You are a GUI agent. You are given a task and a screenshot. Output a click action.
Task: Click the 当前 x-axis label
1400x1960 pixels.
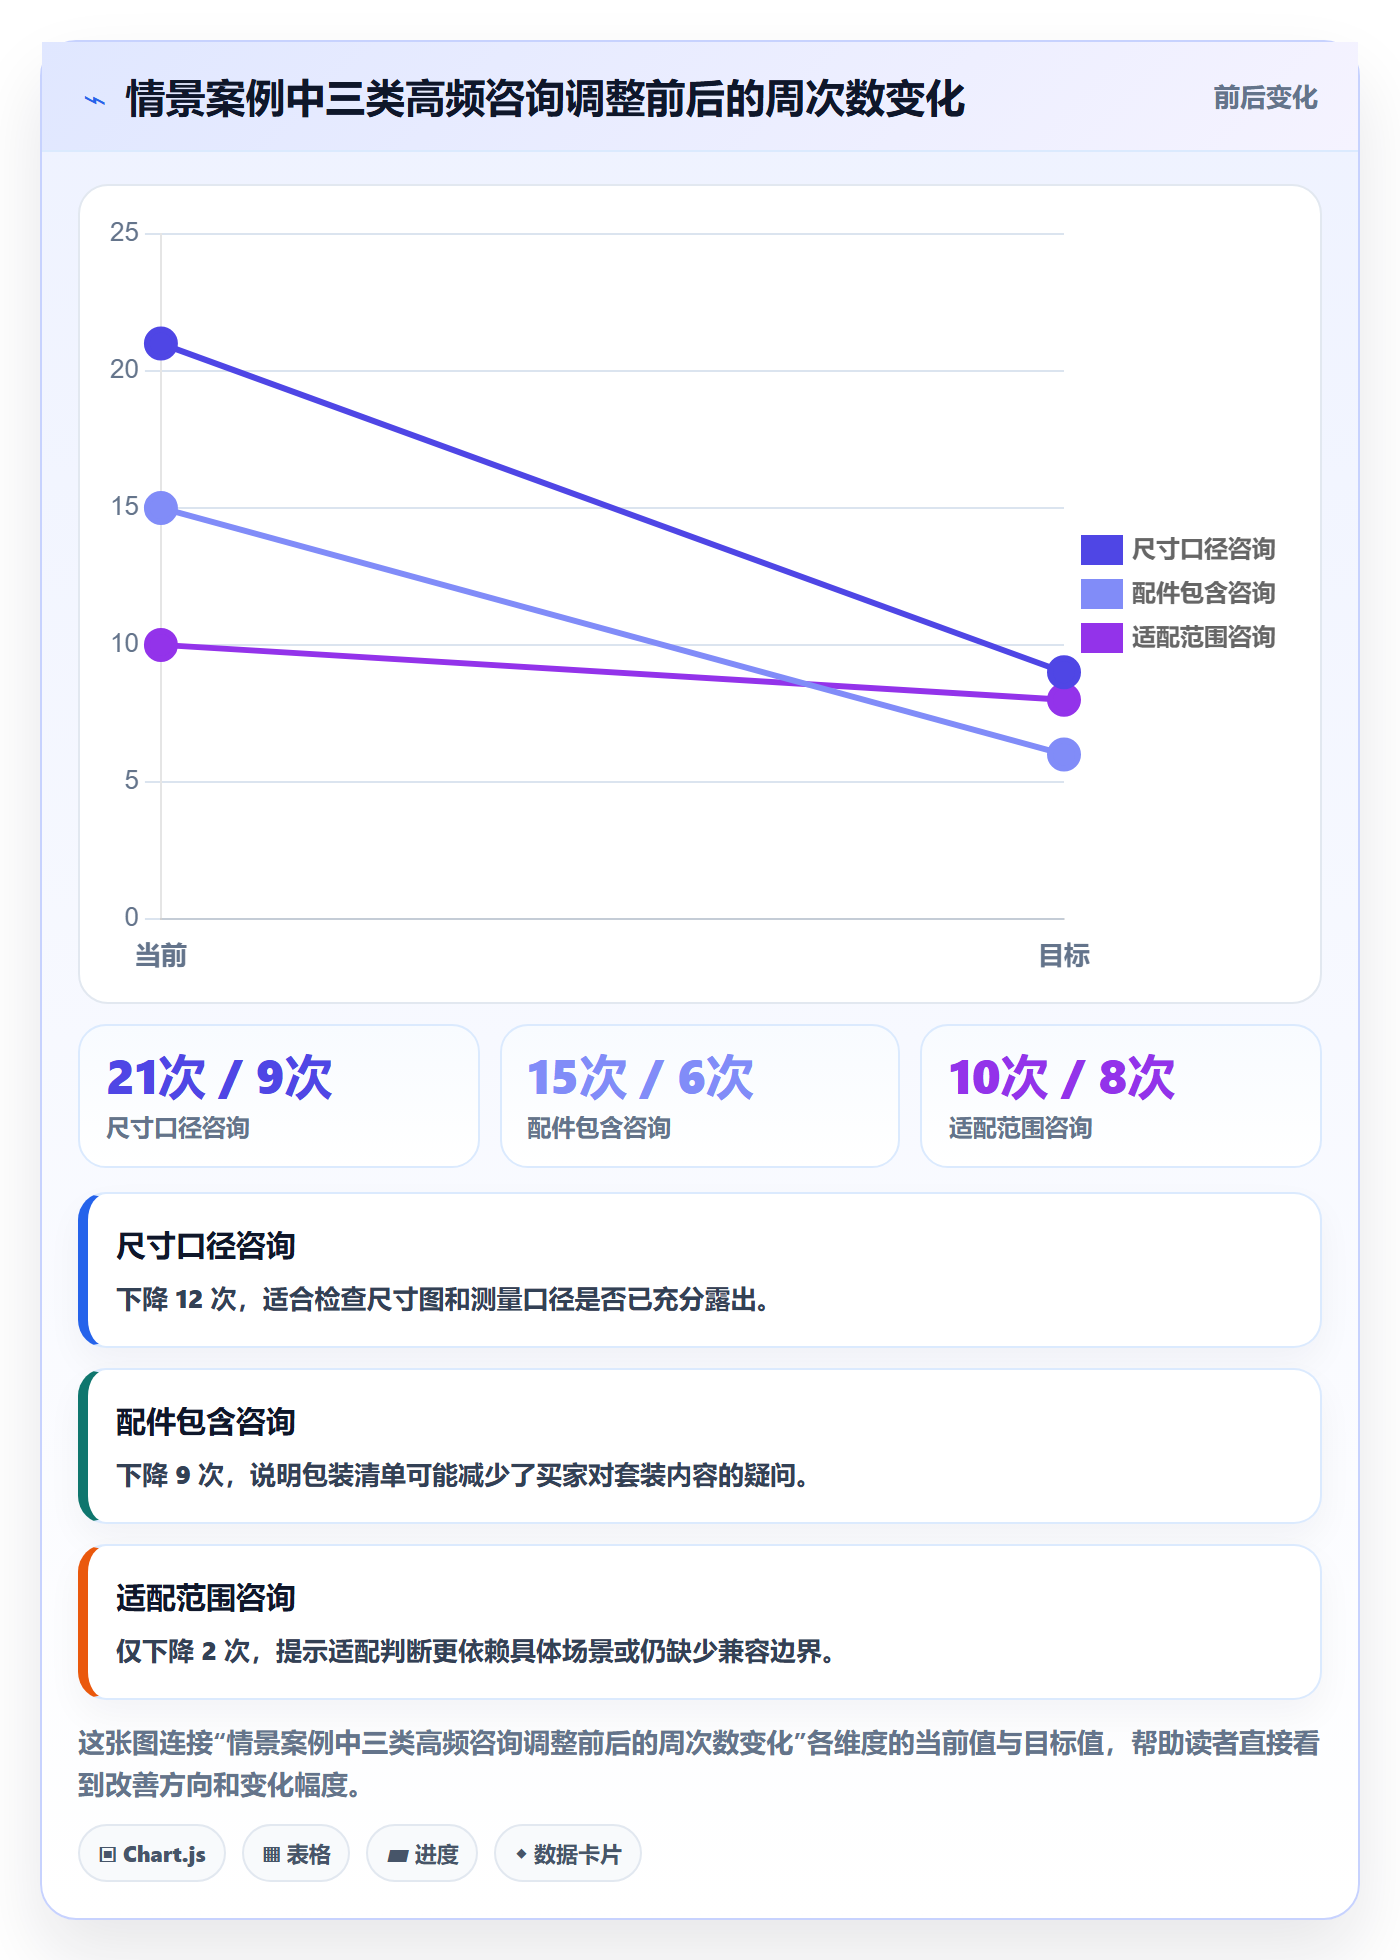point(161,956)
